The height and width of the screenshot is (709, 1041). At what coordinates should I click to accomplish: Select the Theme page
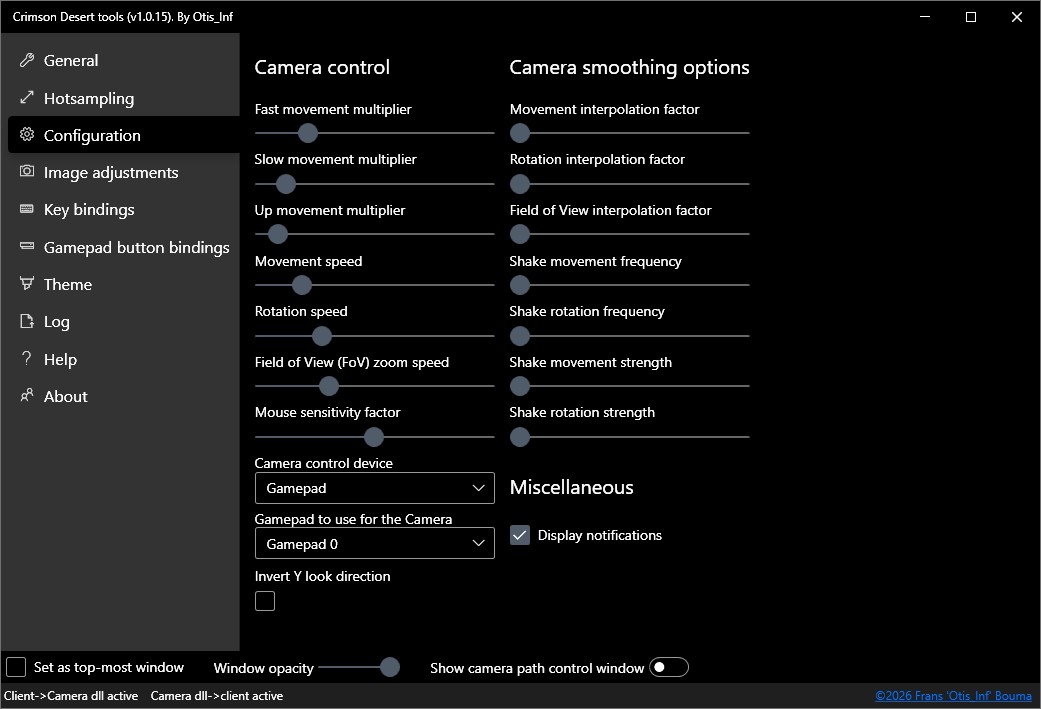point(123,284)
